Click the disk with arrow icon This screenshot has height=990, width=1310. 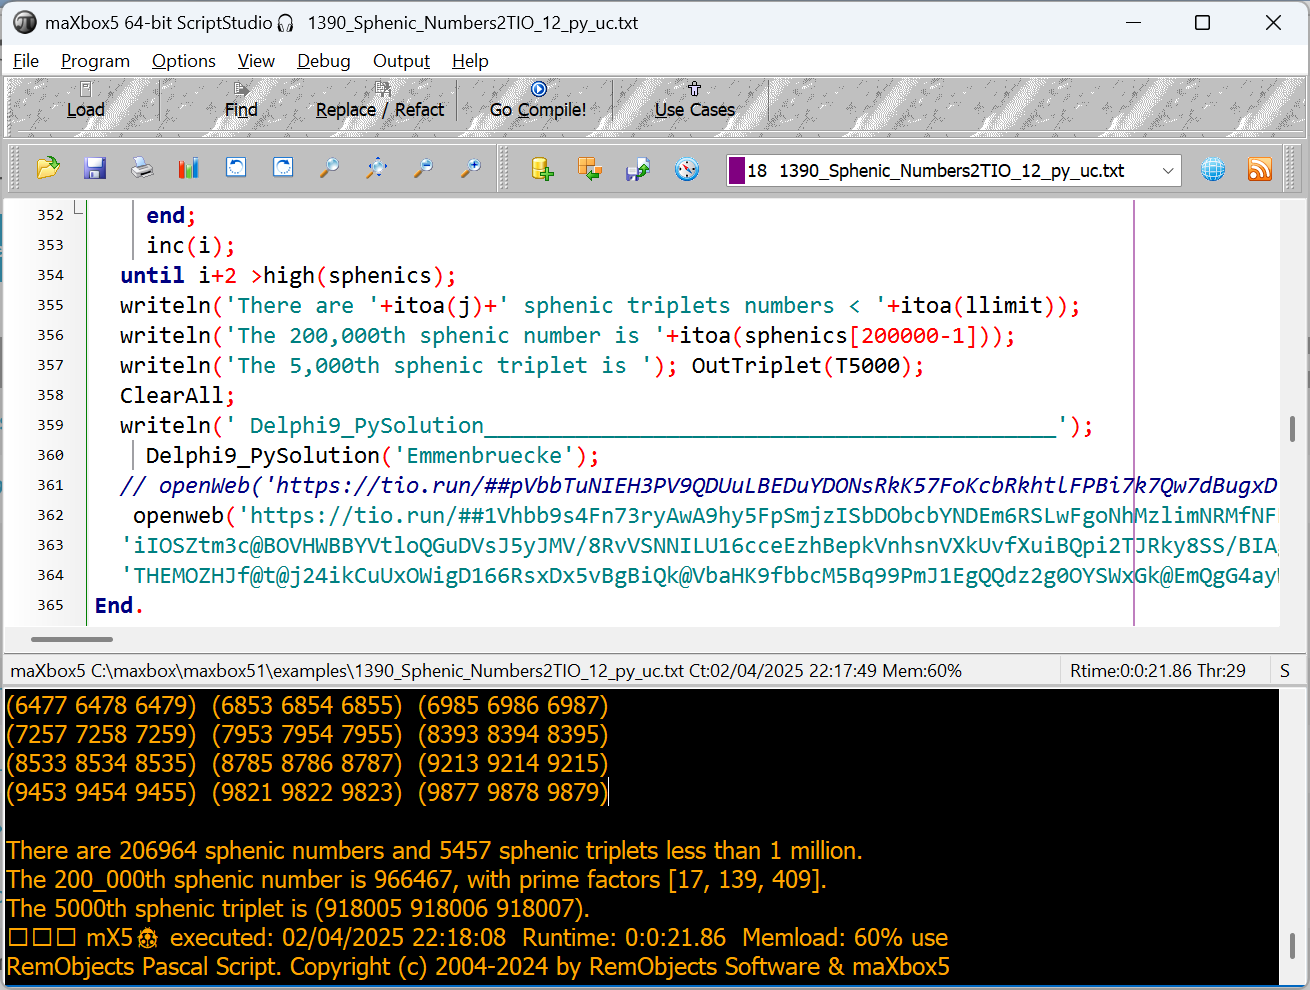[x=638, y=169]
